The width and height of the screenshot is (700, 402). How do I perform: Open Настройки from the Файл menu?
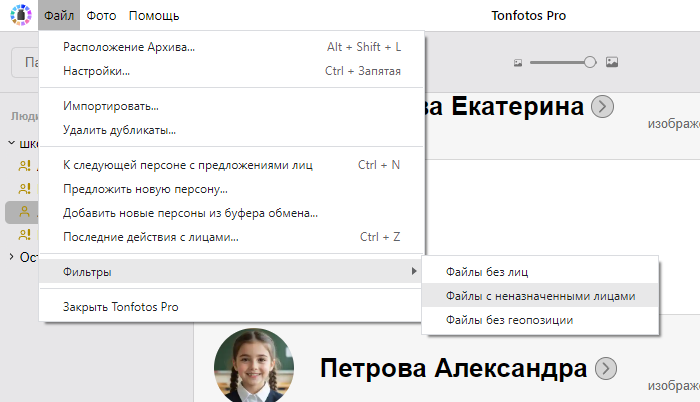click(96, 71)
